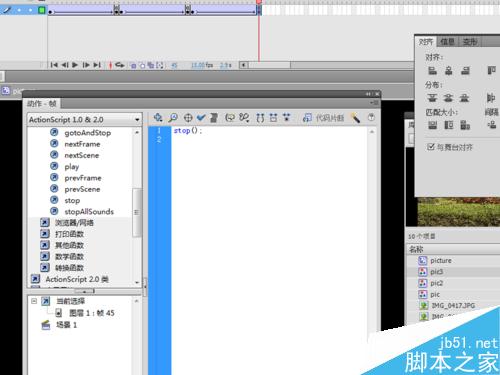Click Collapse between braces icon
The width and height of the screenshot is (500, 375).
(260, 118)
